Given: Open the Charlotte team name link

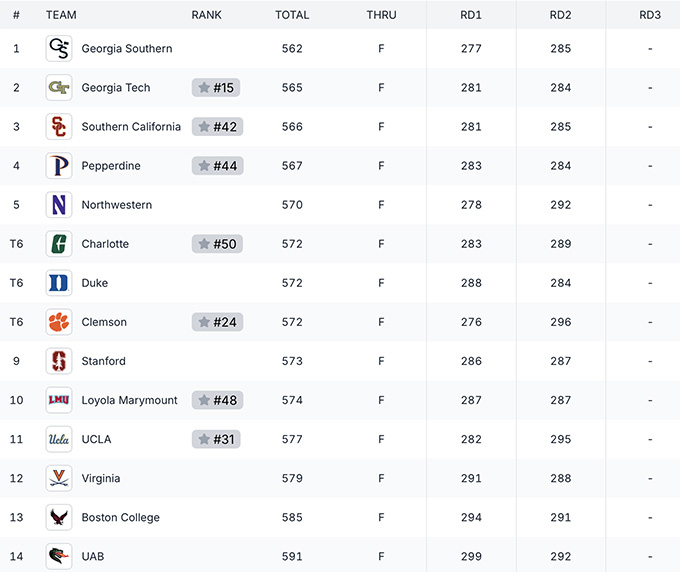Looking at the screenshot, I should [x=105, y=244].
